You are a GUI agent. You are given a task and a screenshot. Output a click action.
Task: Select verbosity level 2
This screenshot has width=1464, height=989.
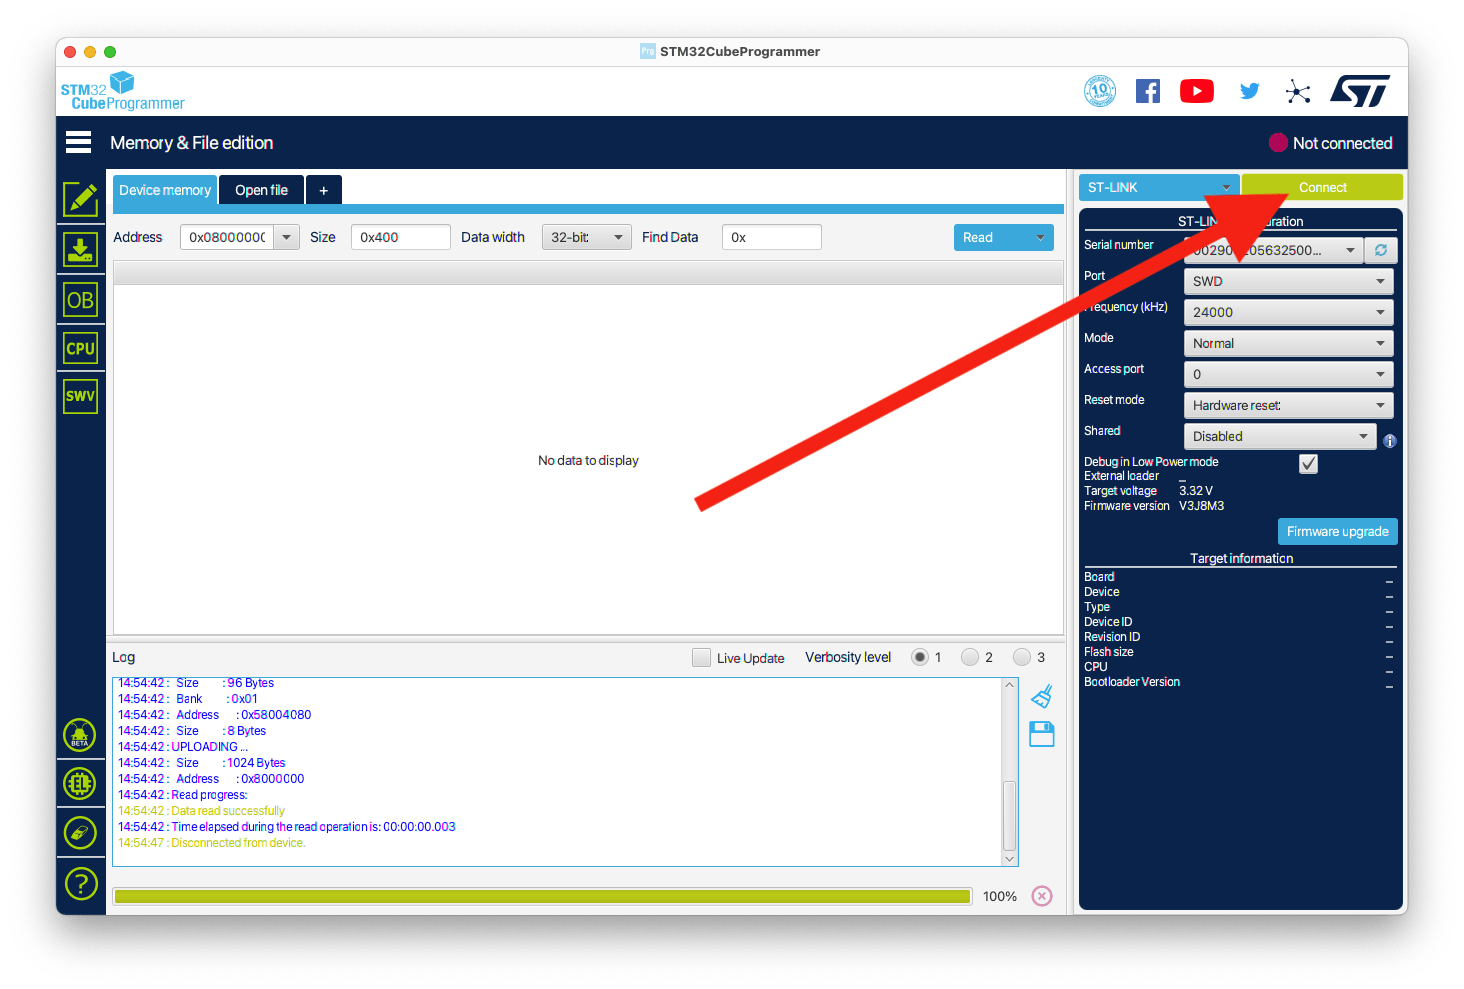point(970,657)
